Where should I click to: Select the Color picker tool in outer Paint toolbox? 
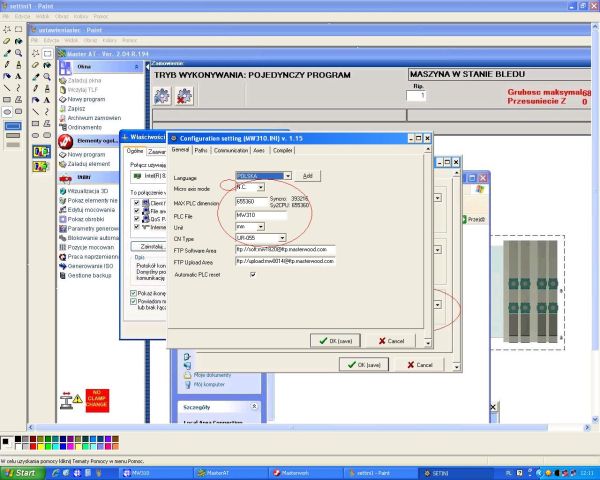coord(7,53)
